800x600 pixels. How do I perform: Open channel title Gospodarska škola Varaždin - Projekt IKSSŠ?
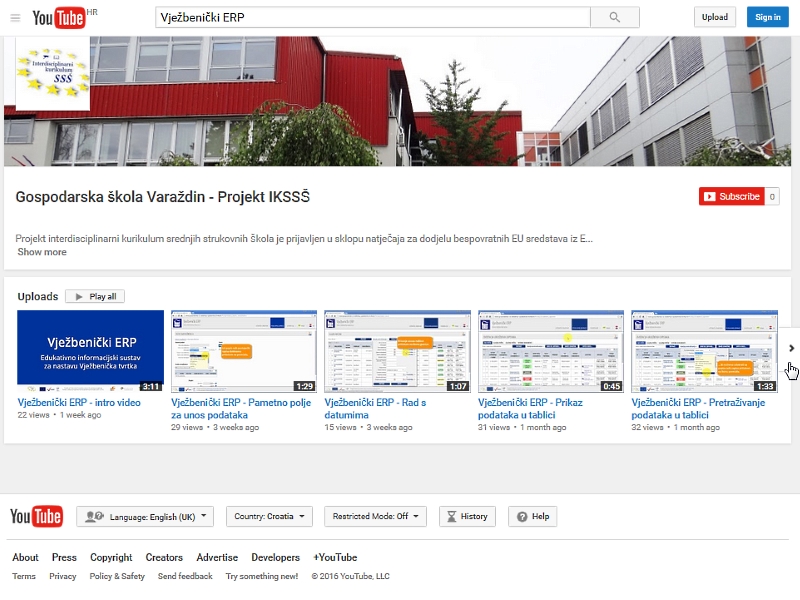pos(162,197)
